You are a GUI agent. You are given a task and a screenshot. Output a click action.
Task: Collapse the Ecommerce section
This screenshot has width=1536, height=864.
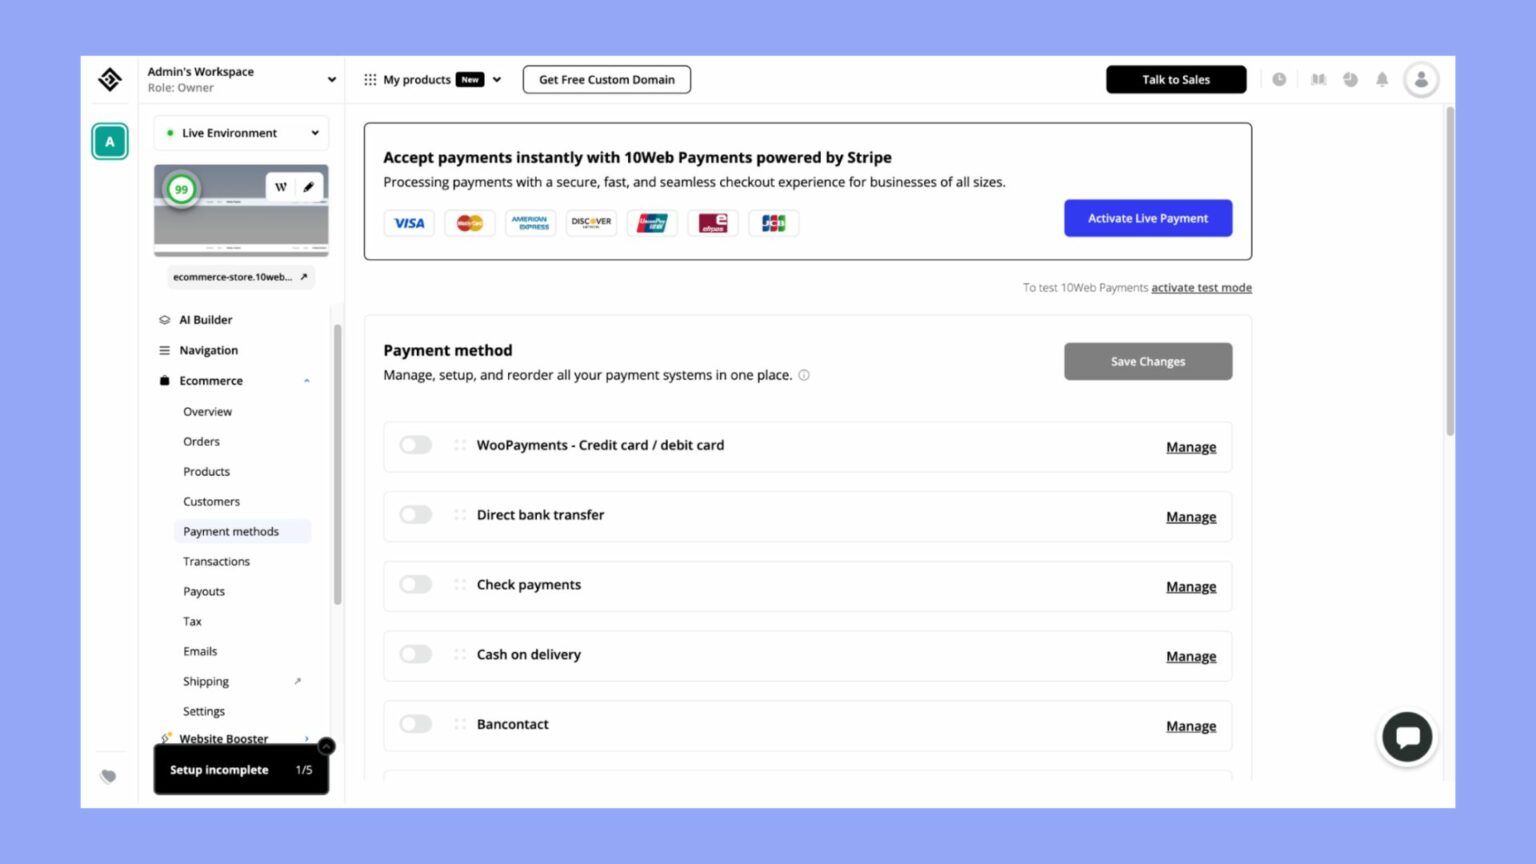pyautogui.click(x=307, y=381)
